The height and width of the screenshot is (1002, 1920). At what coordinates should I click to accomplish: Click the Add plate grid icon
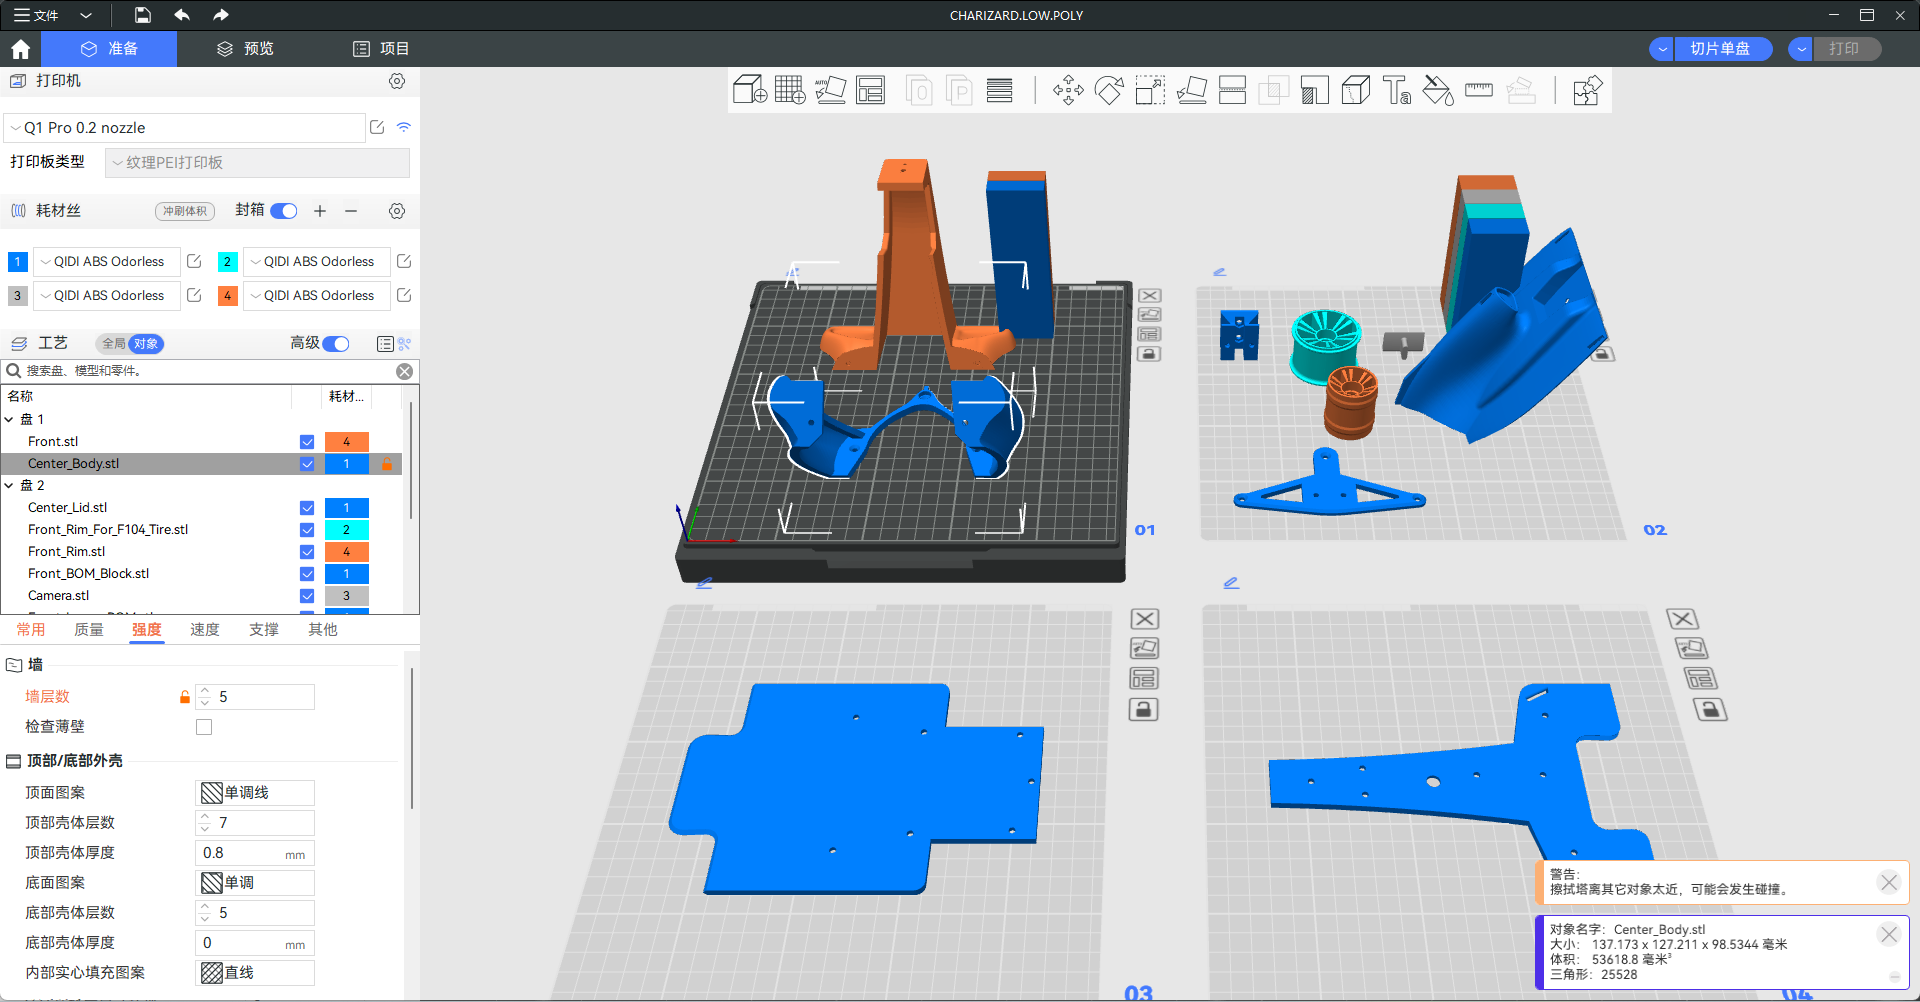789,90
